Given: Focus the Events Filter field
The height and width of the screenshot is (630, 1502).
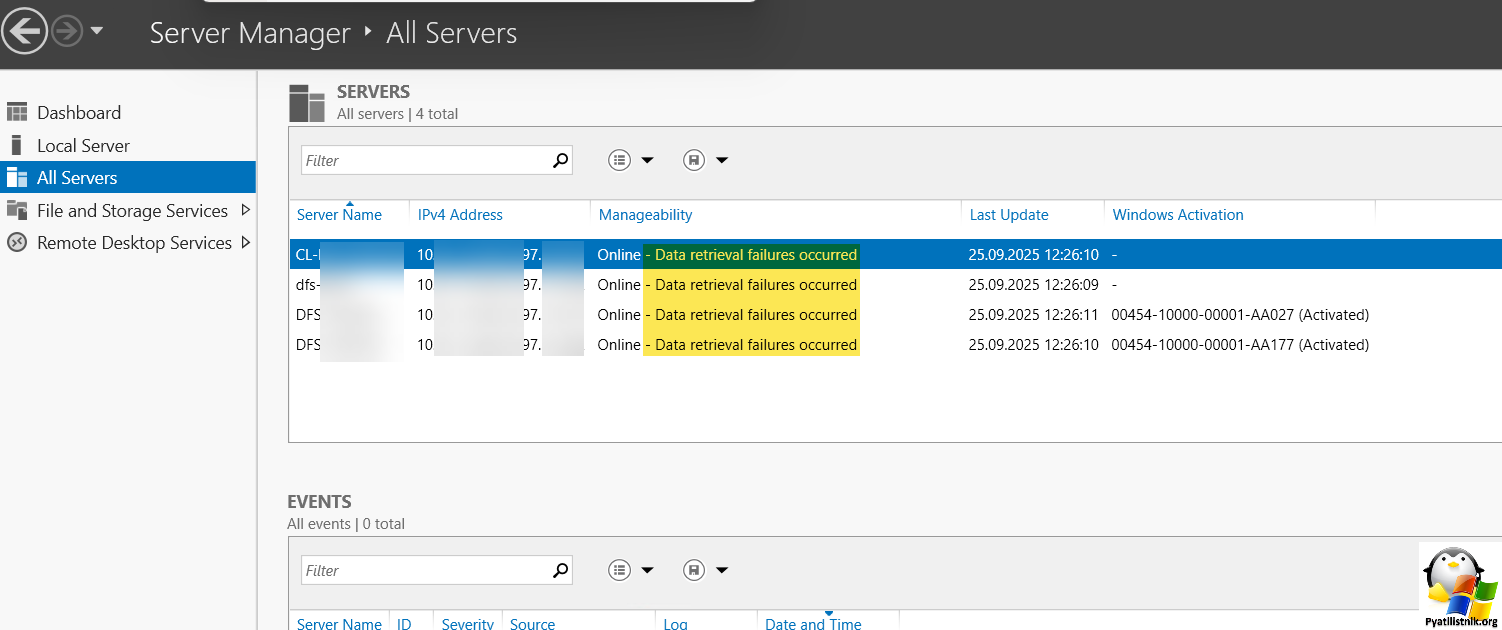Looking at the screenshot, I should [425, 570].
